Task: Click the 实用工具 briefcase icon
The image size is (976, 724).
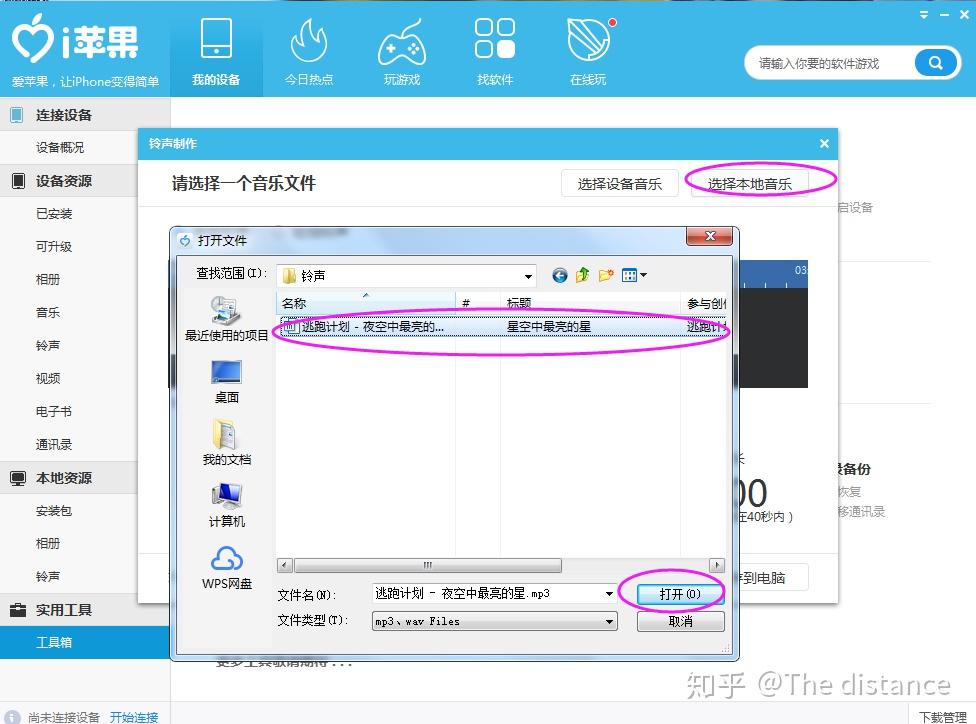Action: [x=18, y=610]
